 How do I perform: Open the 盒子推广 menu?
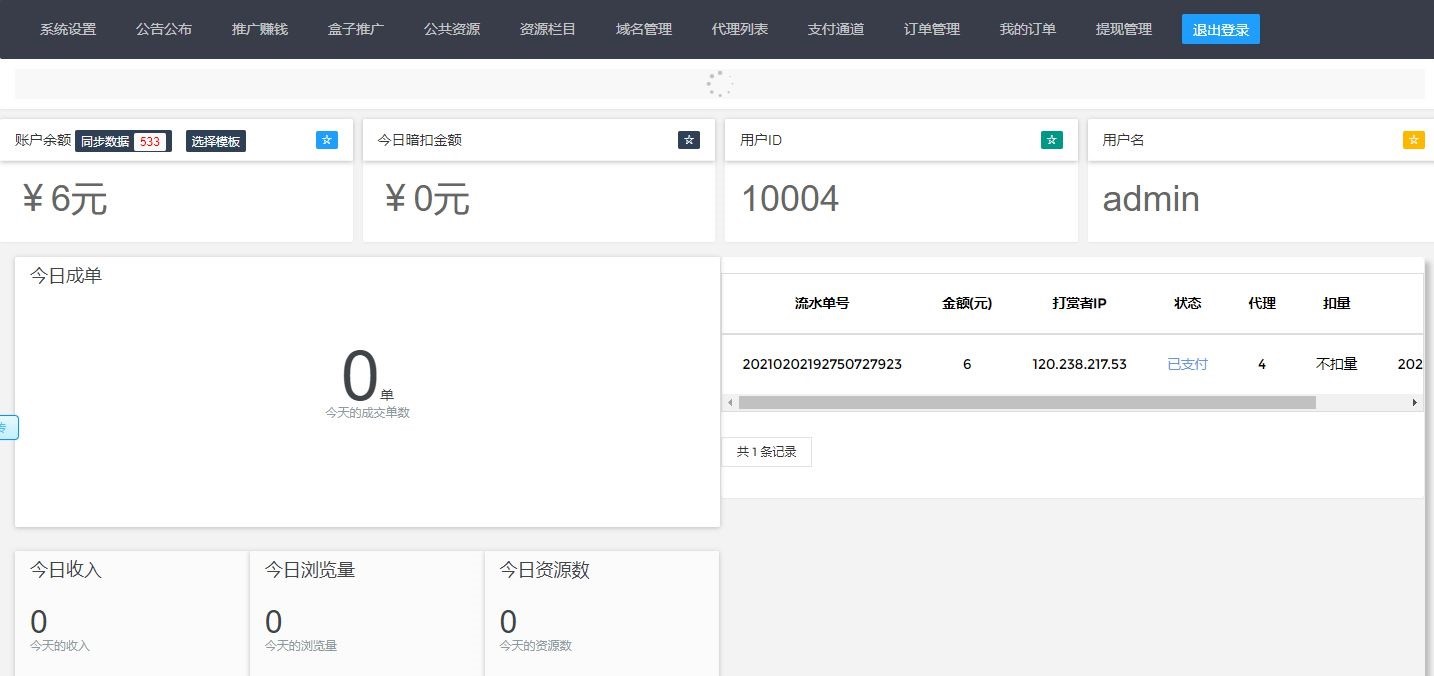(355, 29)
